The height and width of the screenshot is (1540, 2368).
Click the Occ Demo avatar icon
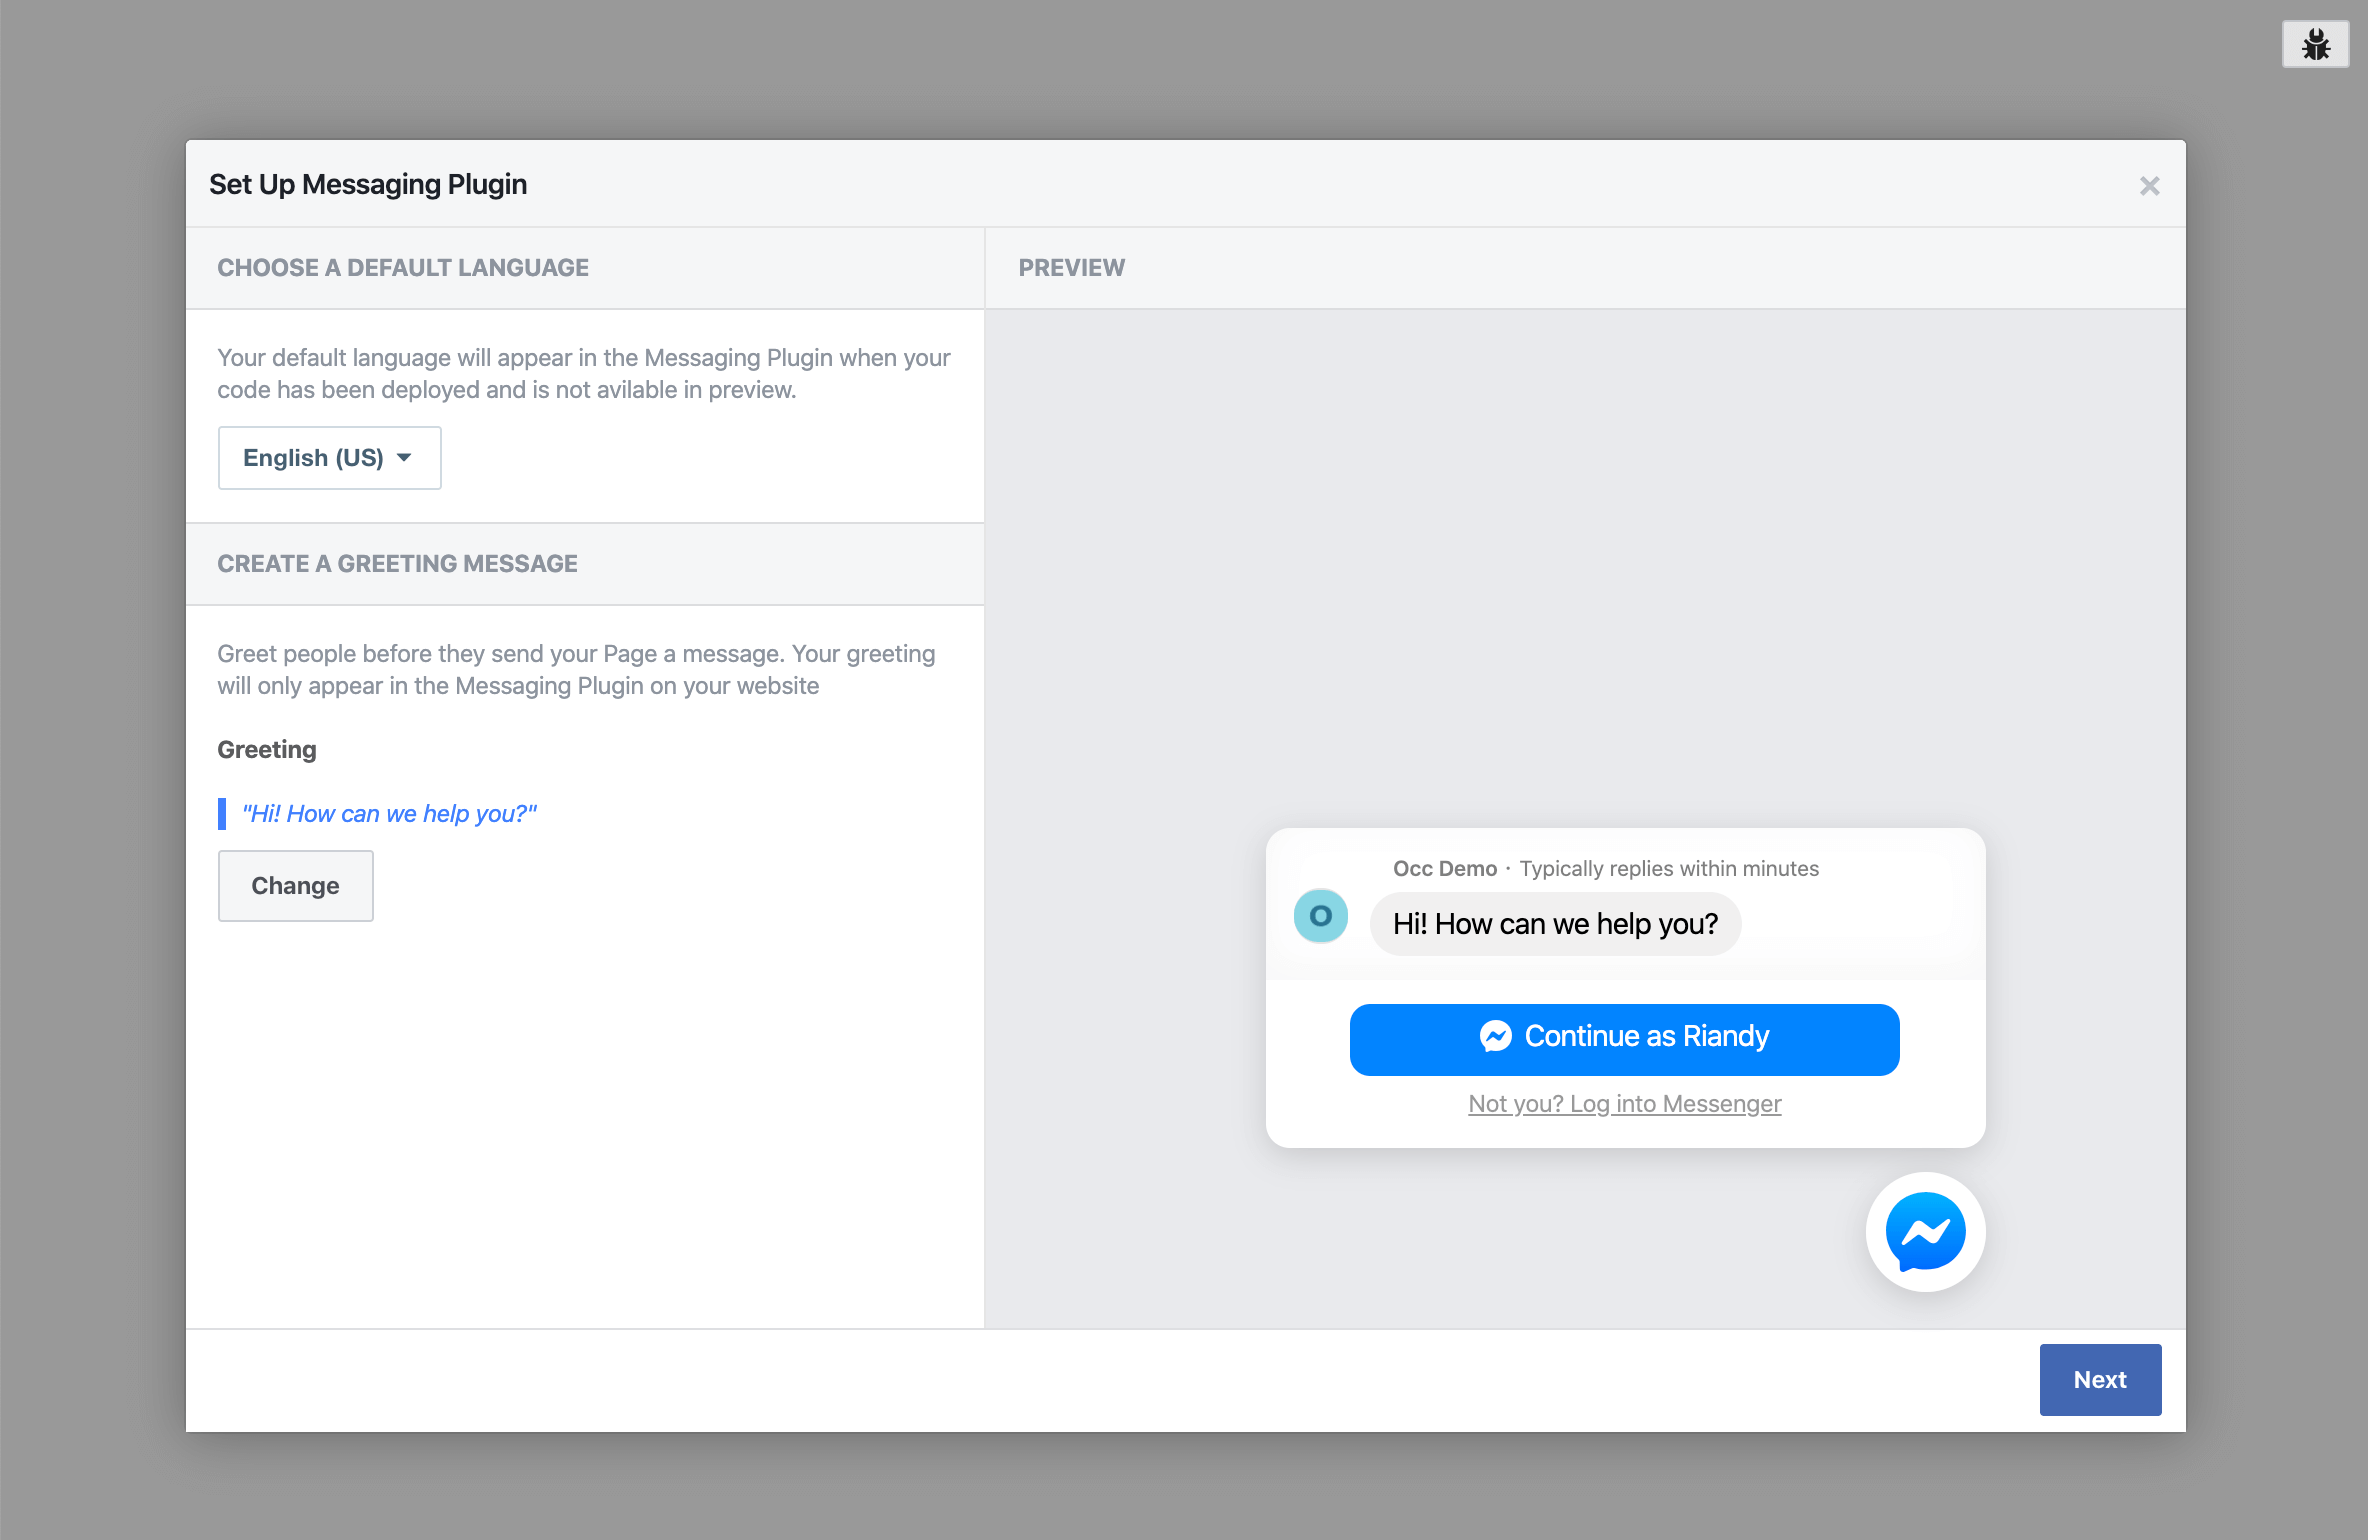[1321, 916]
